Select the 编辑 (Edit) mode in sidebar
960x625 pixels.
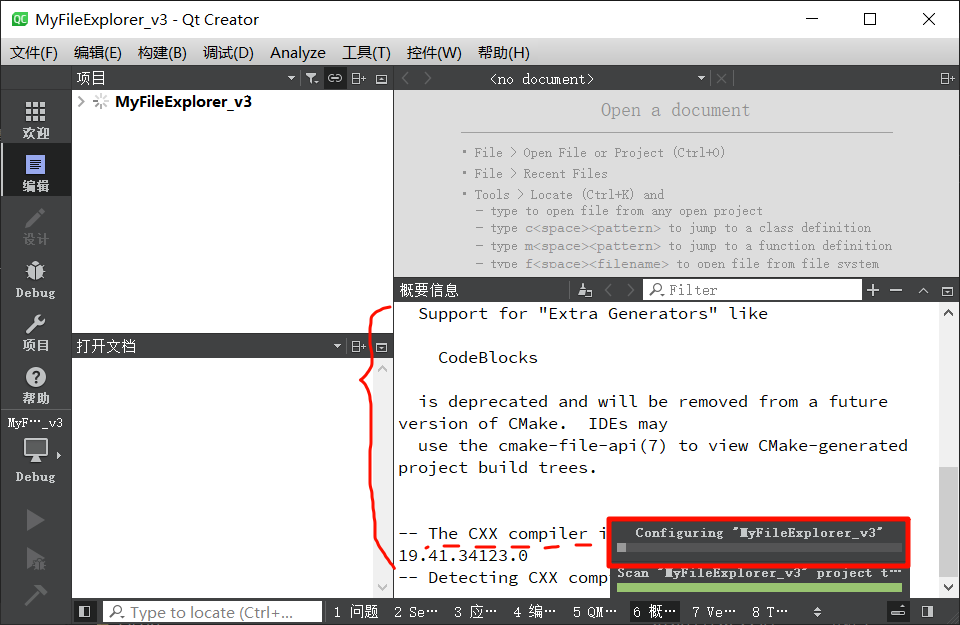(36, 173)
